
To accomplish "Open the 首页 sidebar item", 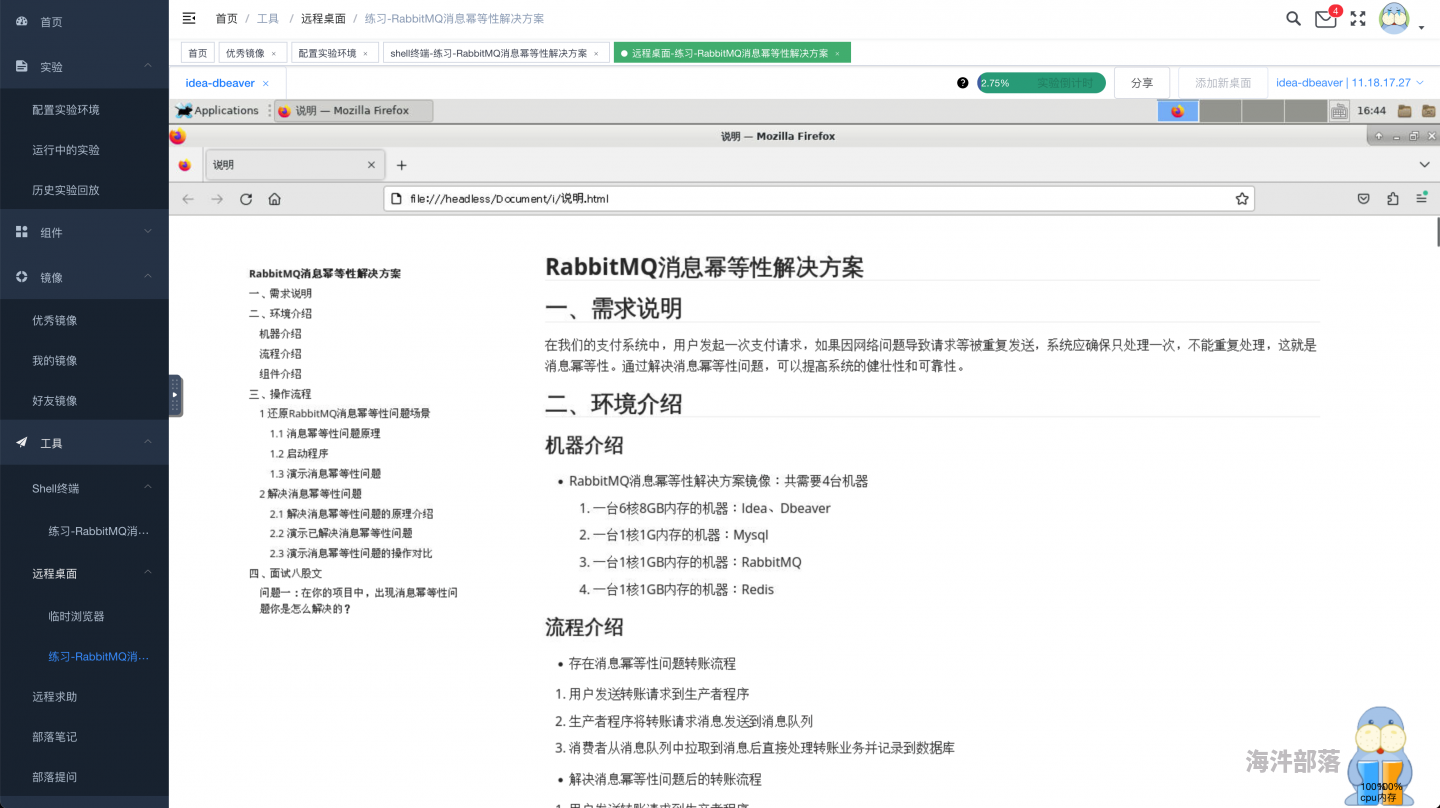I will (84, 22).
